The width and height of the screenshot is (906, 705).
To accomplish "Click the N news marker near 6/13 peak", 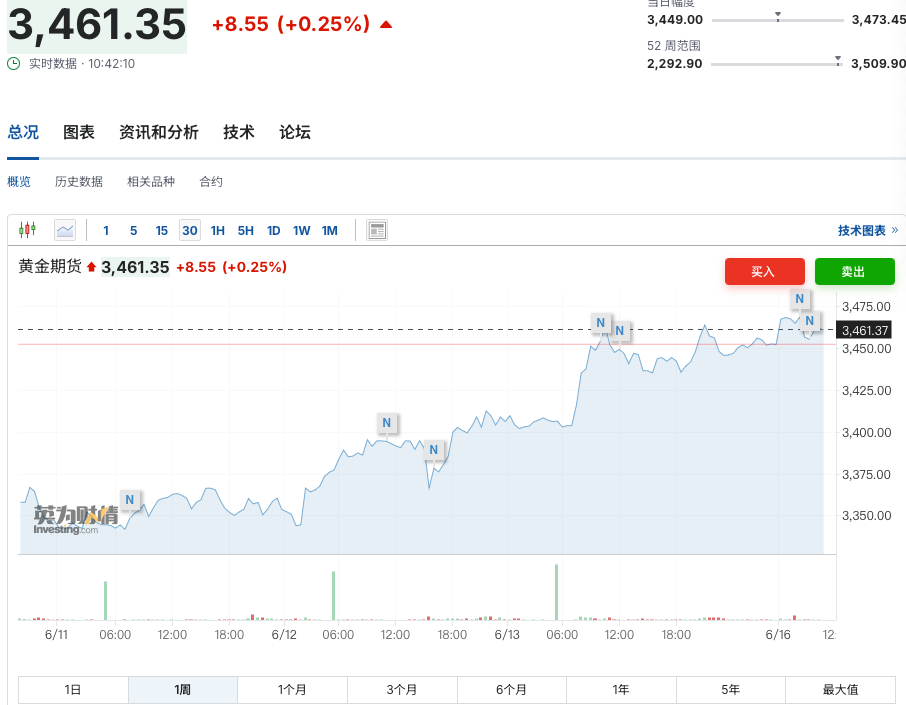I will pos(601,324).
